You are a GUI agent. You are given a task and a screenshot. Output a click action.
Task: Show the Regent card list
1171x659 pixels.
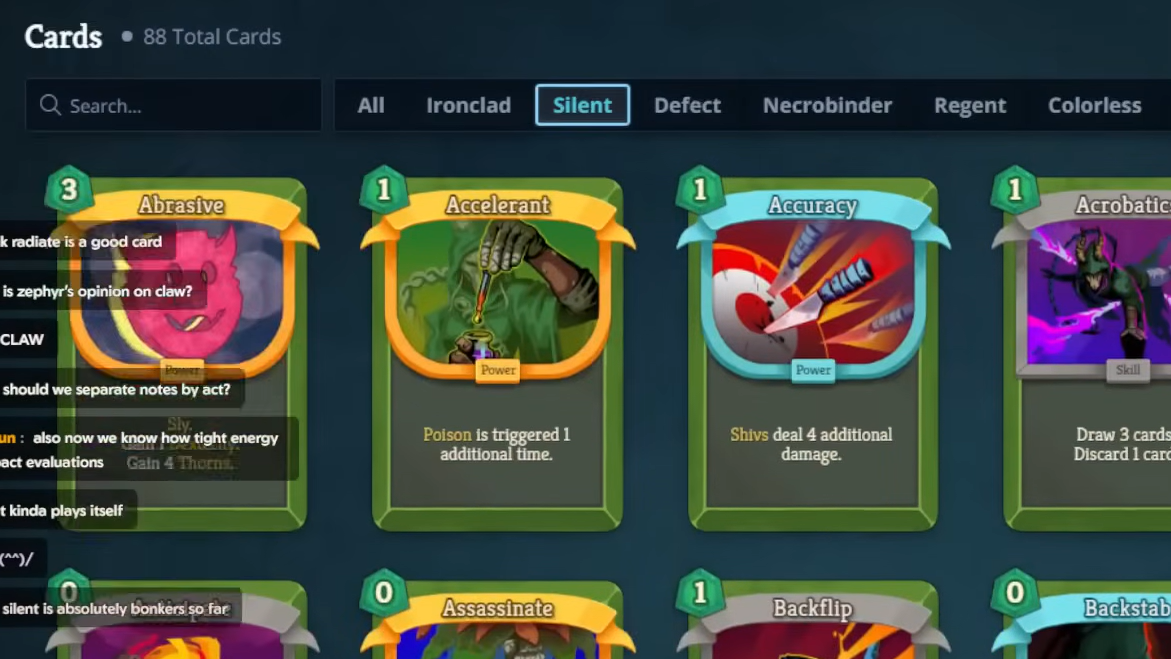970,105
